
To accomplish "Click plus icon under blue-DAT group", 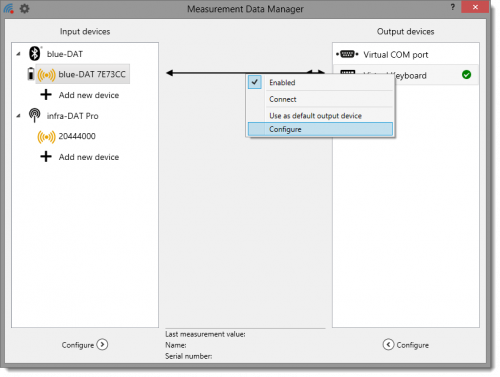I will coord(46,95).
